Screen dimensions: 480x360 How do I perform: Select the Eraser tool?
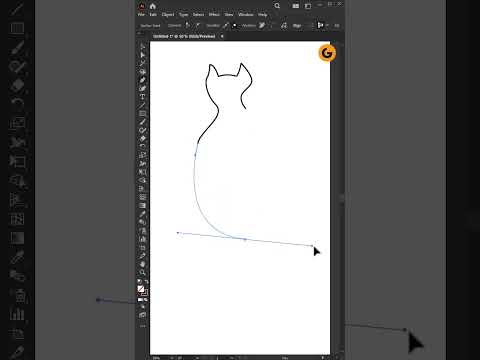pos(143,138)
